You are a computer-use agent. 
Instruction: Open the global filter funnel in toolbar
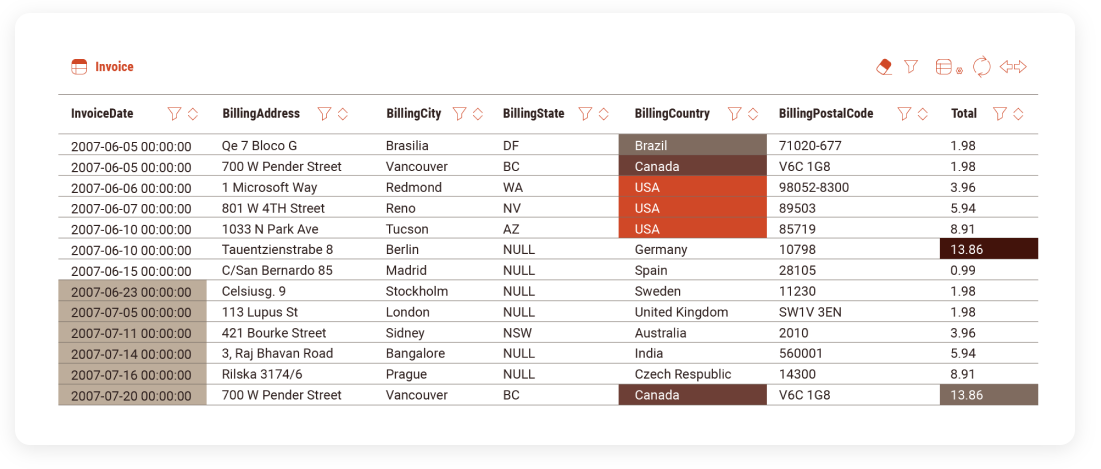911,66
